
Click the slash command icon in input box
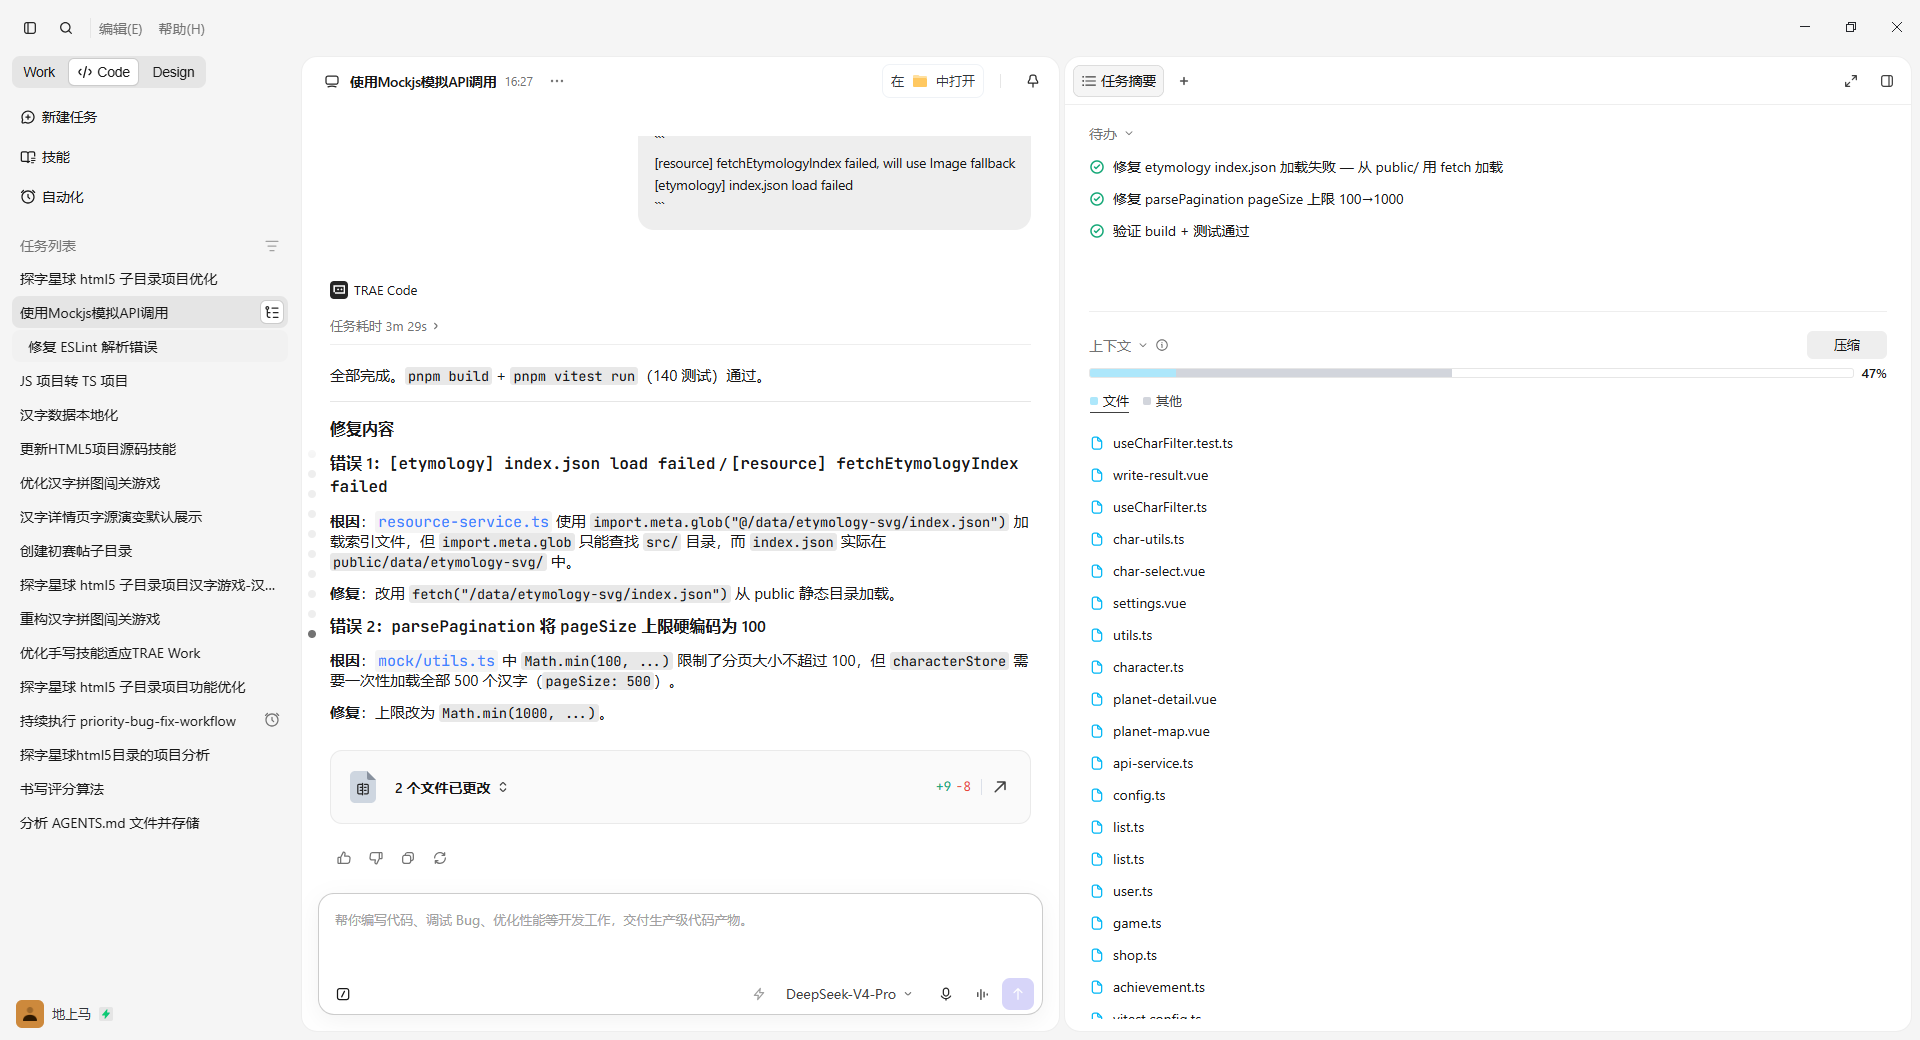click(x=343, y=994)
